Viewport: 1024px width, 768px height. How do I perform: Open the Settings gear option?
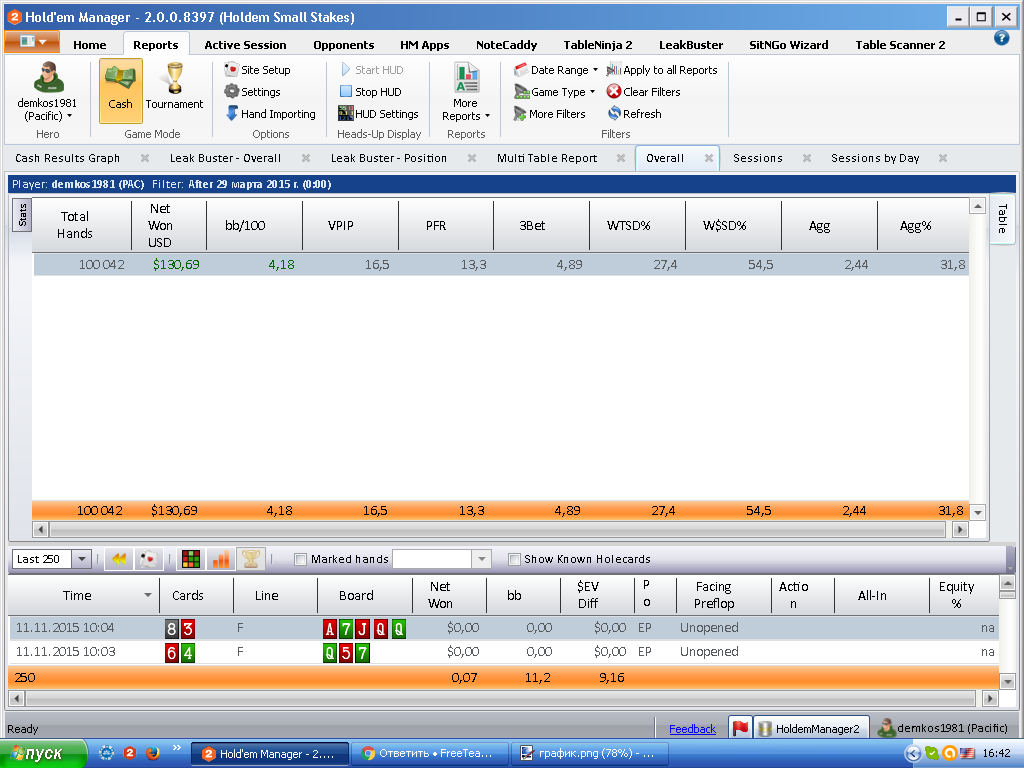coord(253,92)
